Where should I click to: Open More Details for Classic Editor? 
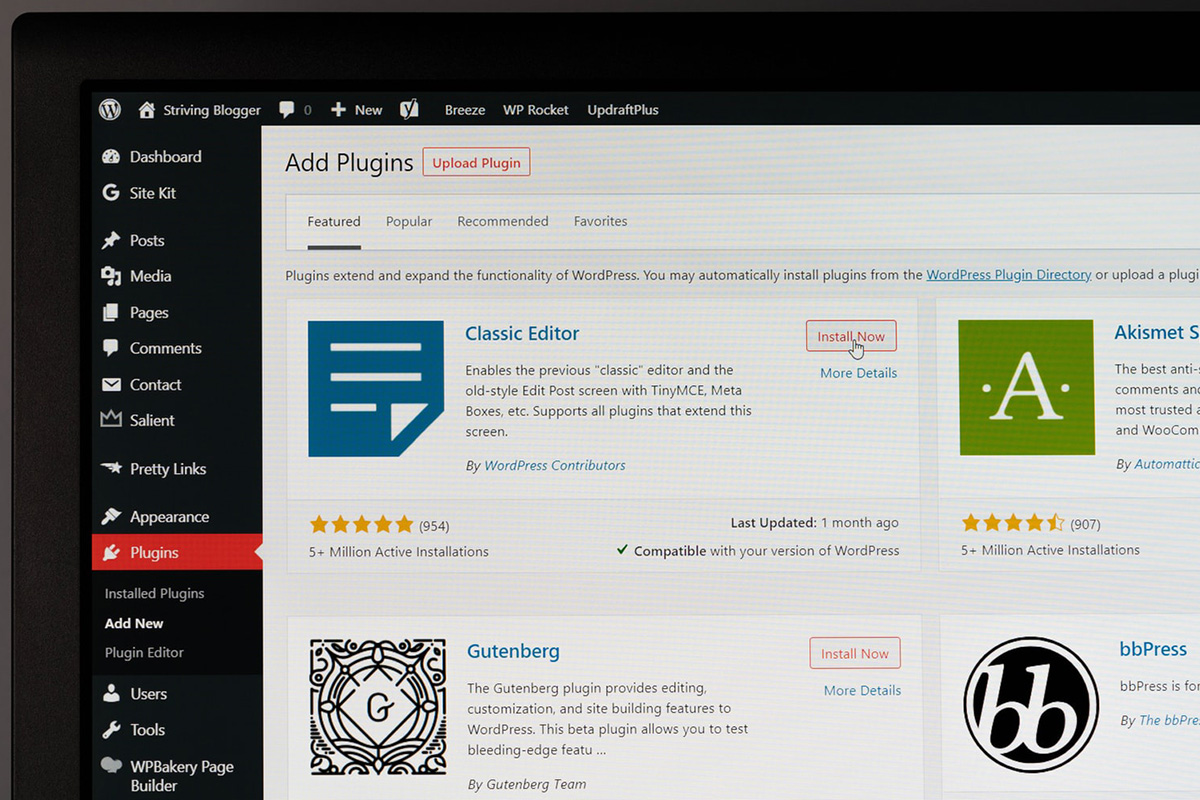(859, 373)
